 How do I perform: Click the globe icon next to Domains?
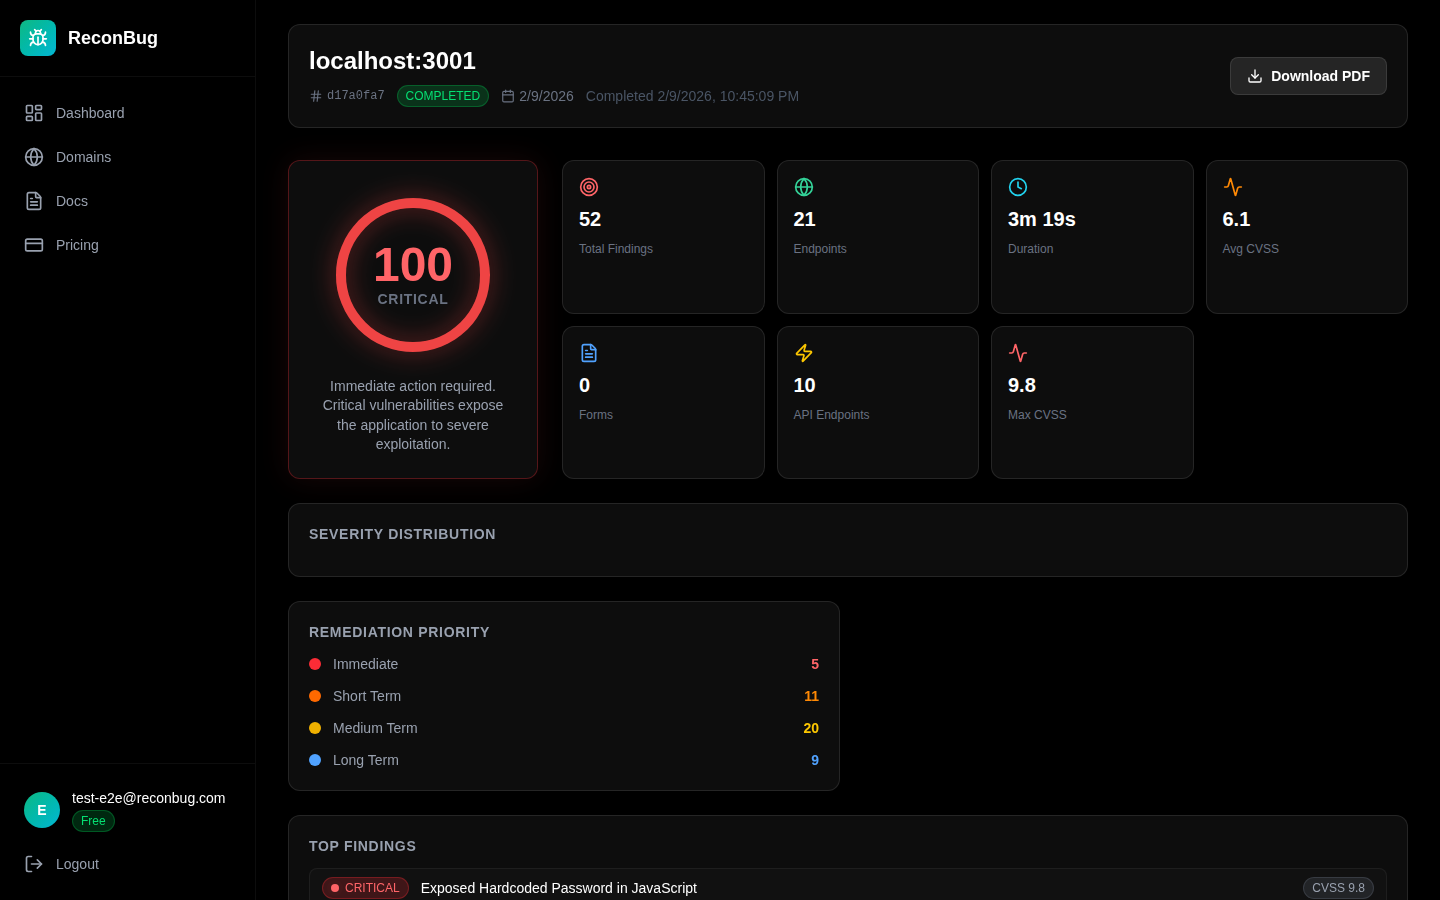(x=33, y=157)
